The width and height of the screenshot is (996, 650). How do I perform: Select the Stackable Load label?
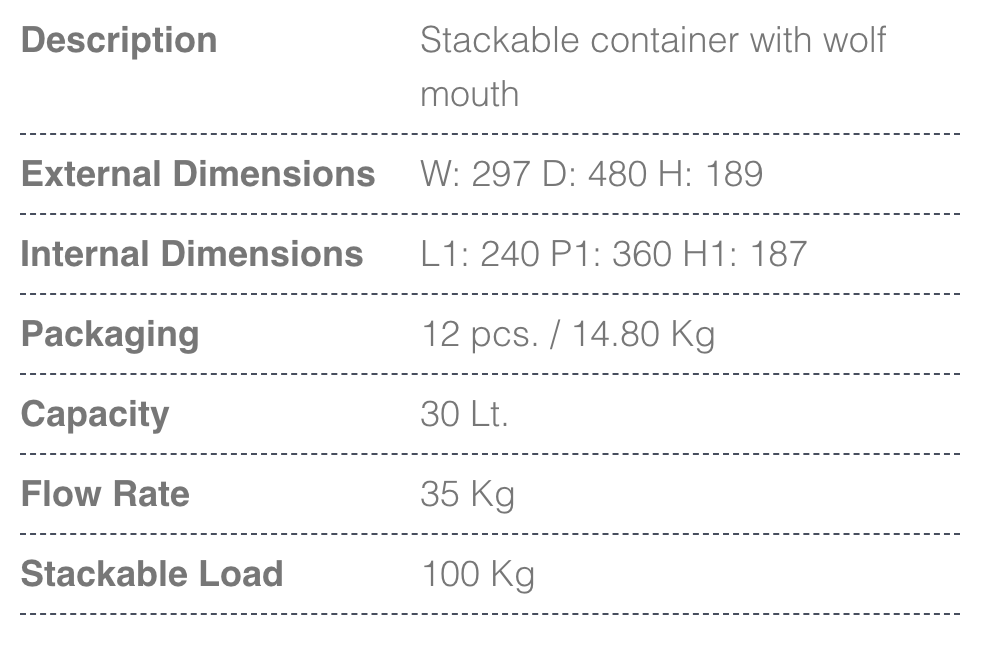coord(152,574)
